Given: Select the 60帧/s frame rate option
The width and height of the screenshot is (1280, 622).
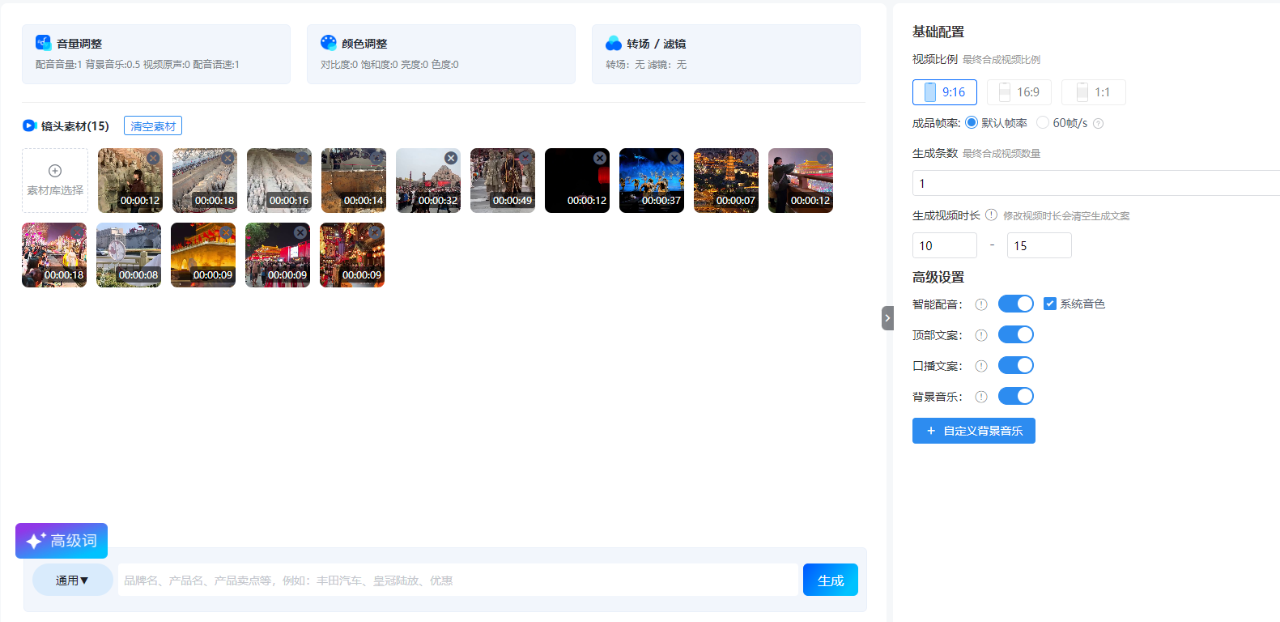Looking at the screenshot, I should (x=1043, y=123).
